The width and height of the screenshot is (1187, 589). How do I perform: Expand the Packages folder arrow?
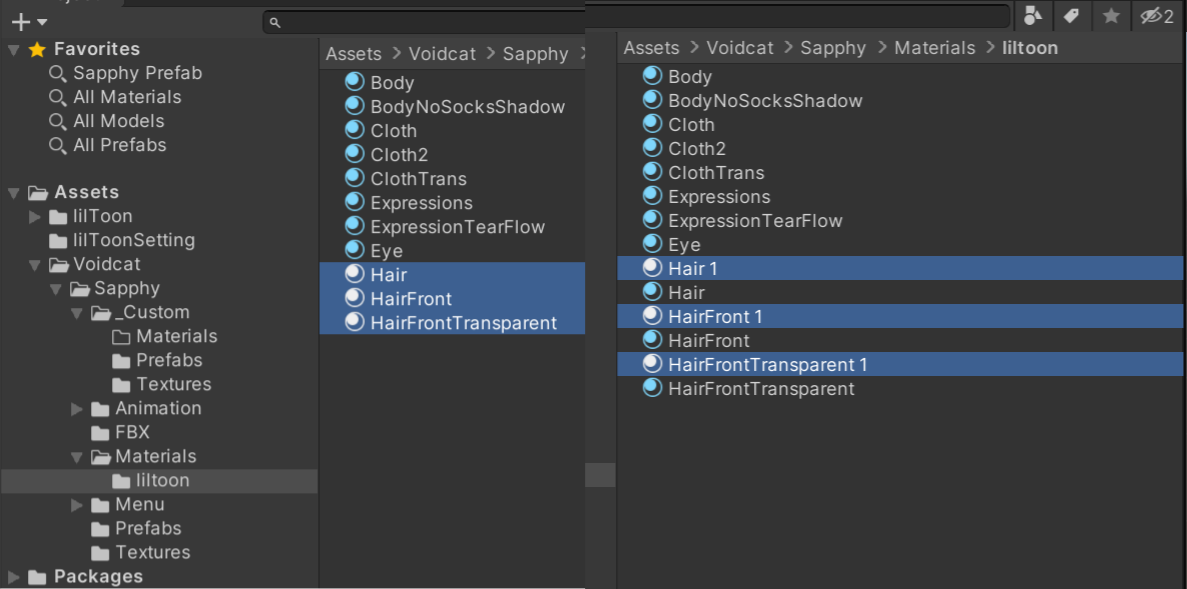pos(14,577)
